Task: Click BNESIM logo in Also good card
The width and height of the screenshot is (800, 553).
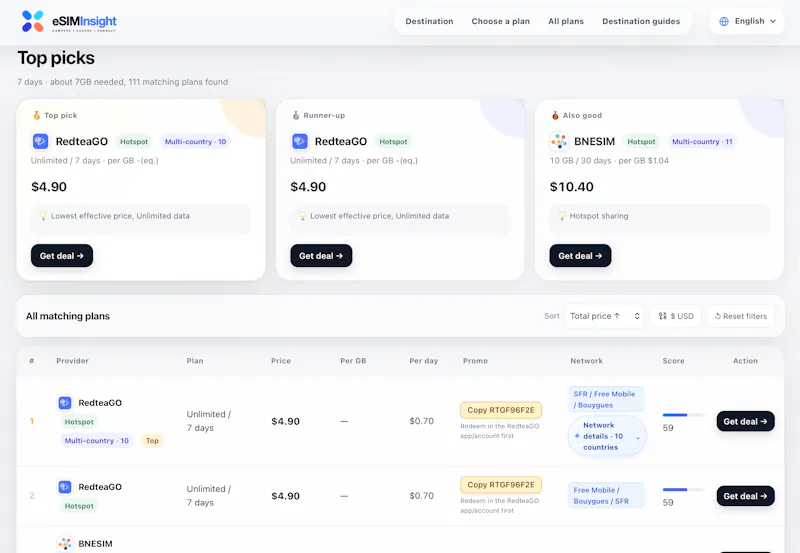Action: tap(559, 141)
